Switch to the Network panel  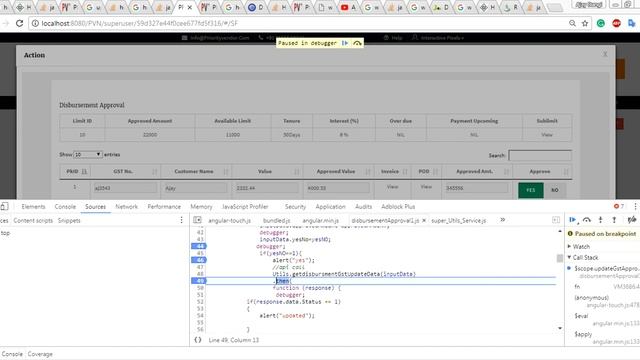click(x=127, y=207)
